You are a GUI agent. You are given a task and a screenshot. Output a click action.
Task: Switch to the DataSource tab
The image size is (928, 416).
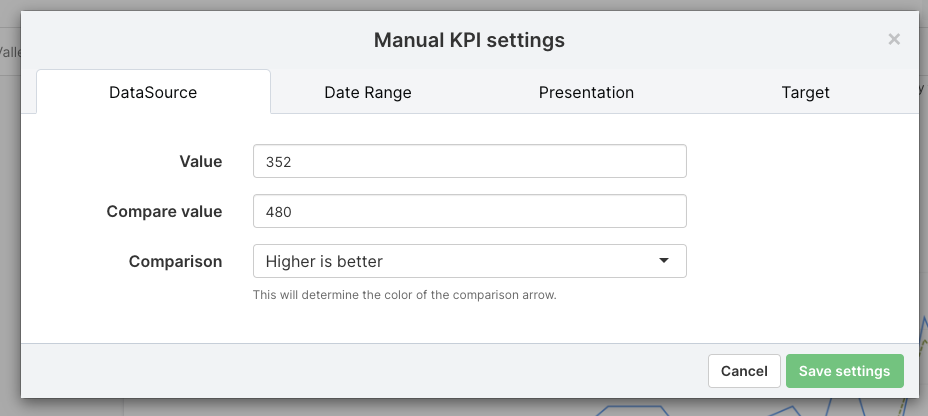[x=153, y=92]
